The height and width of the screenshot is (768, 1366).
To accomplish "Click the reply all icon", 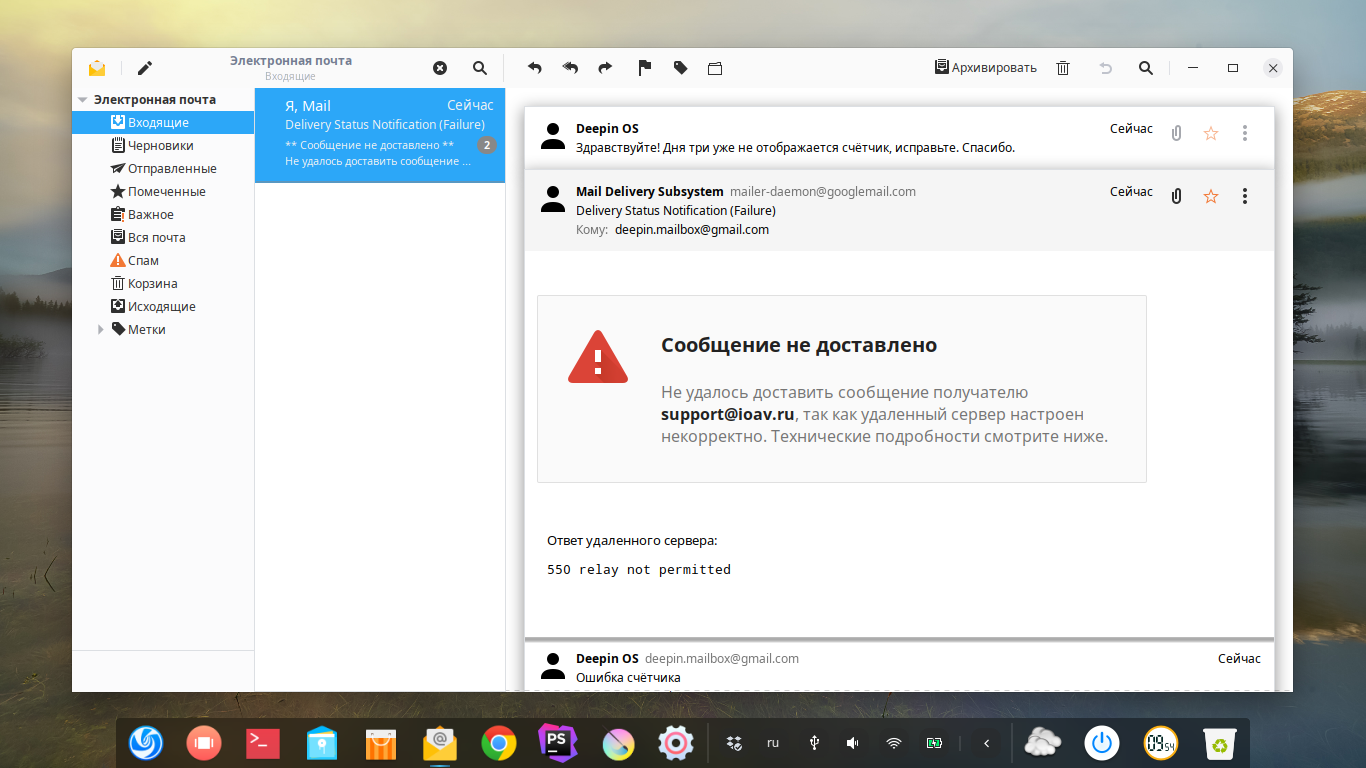I will (570, 68).
